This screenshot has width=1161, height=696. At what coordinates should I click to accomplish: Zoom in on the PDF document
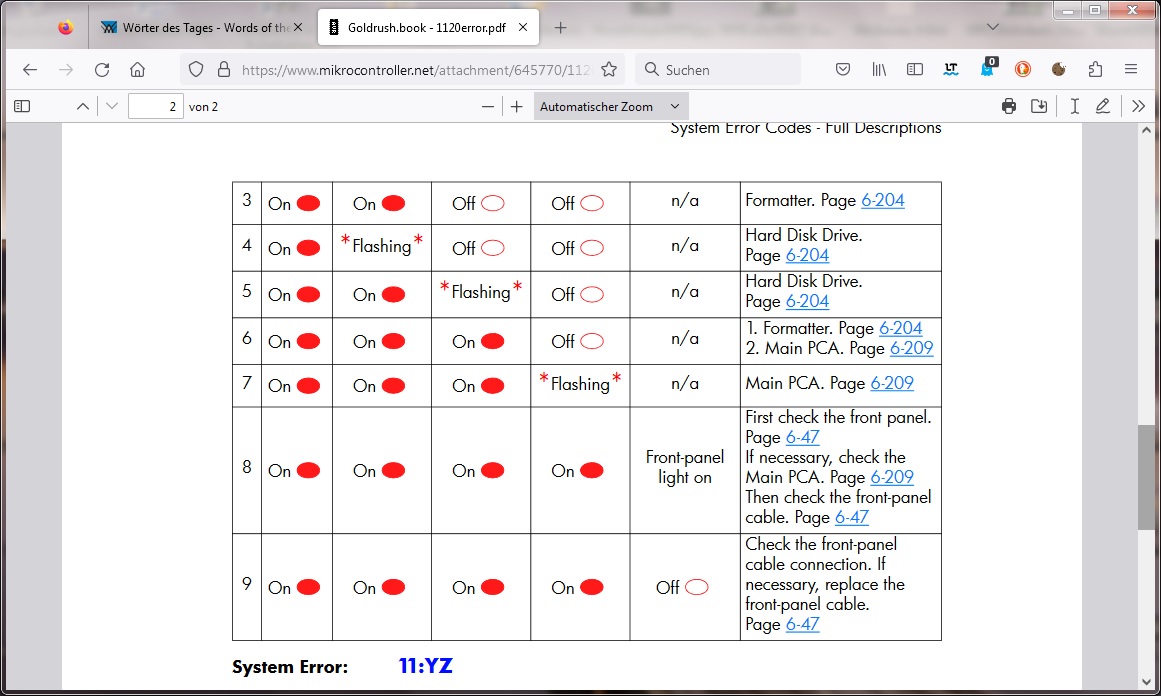[517, 107]
